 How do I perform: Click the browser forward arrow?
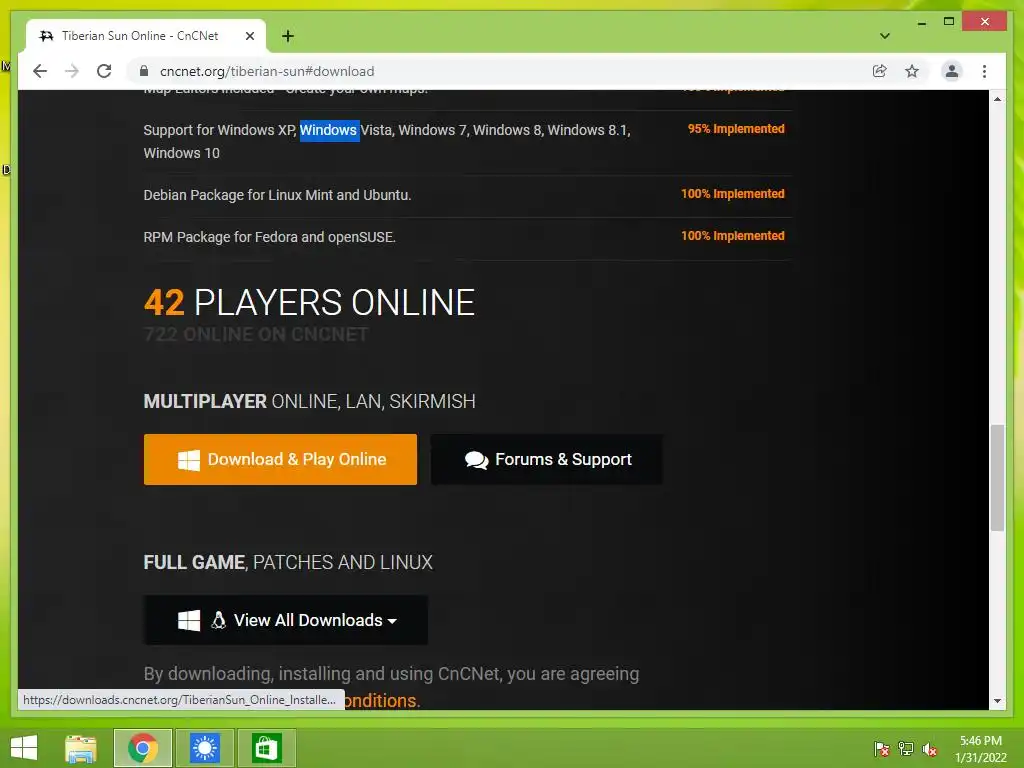click(x=72, y=71)
